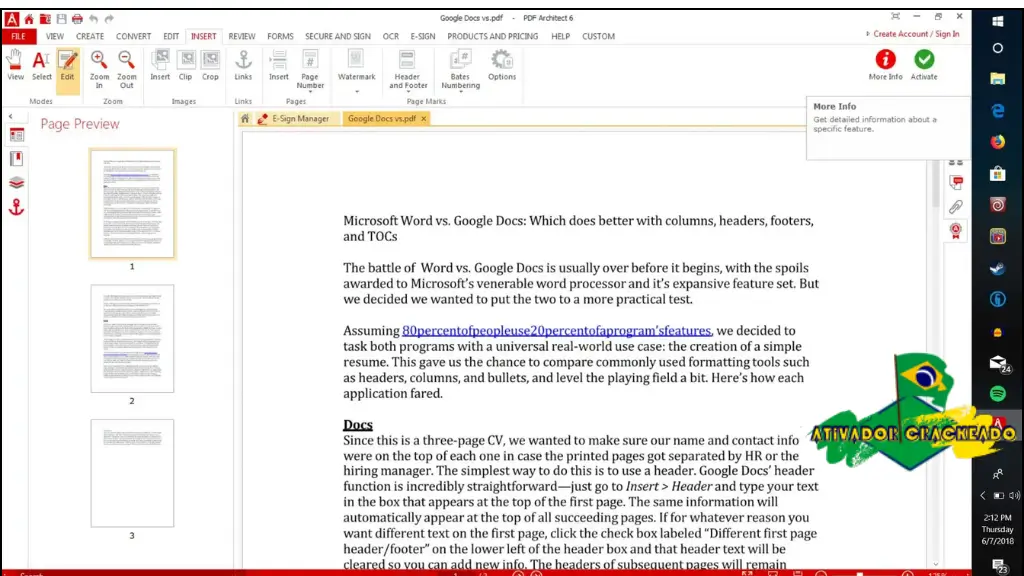Open the Page Number dropdown
Viewport: 1024px width, 576px height.
(x=310, y=70)
